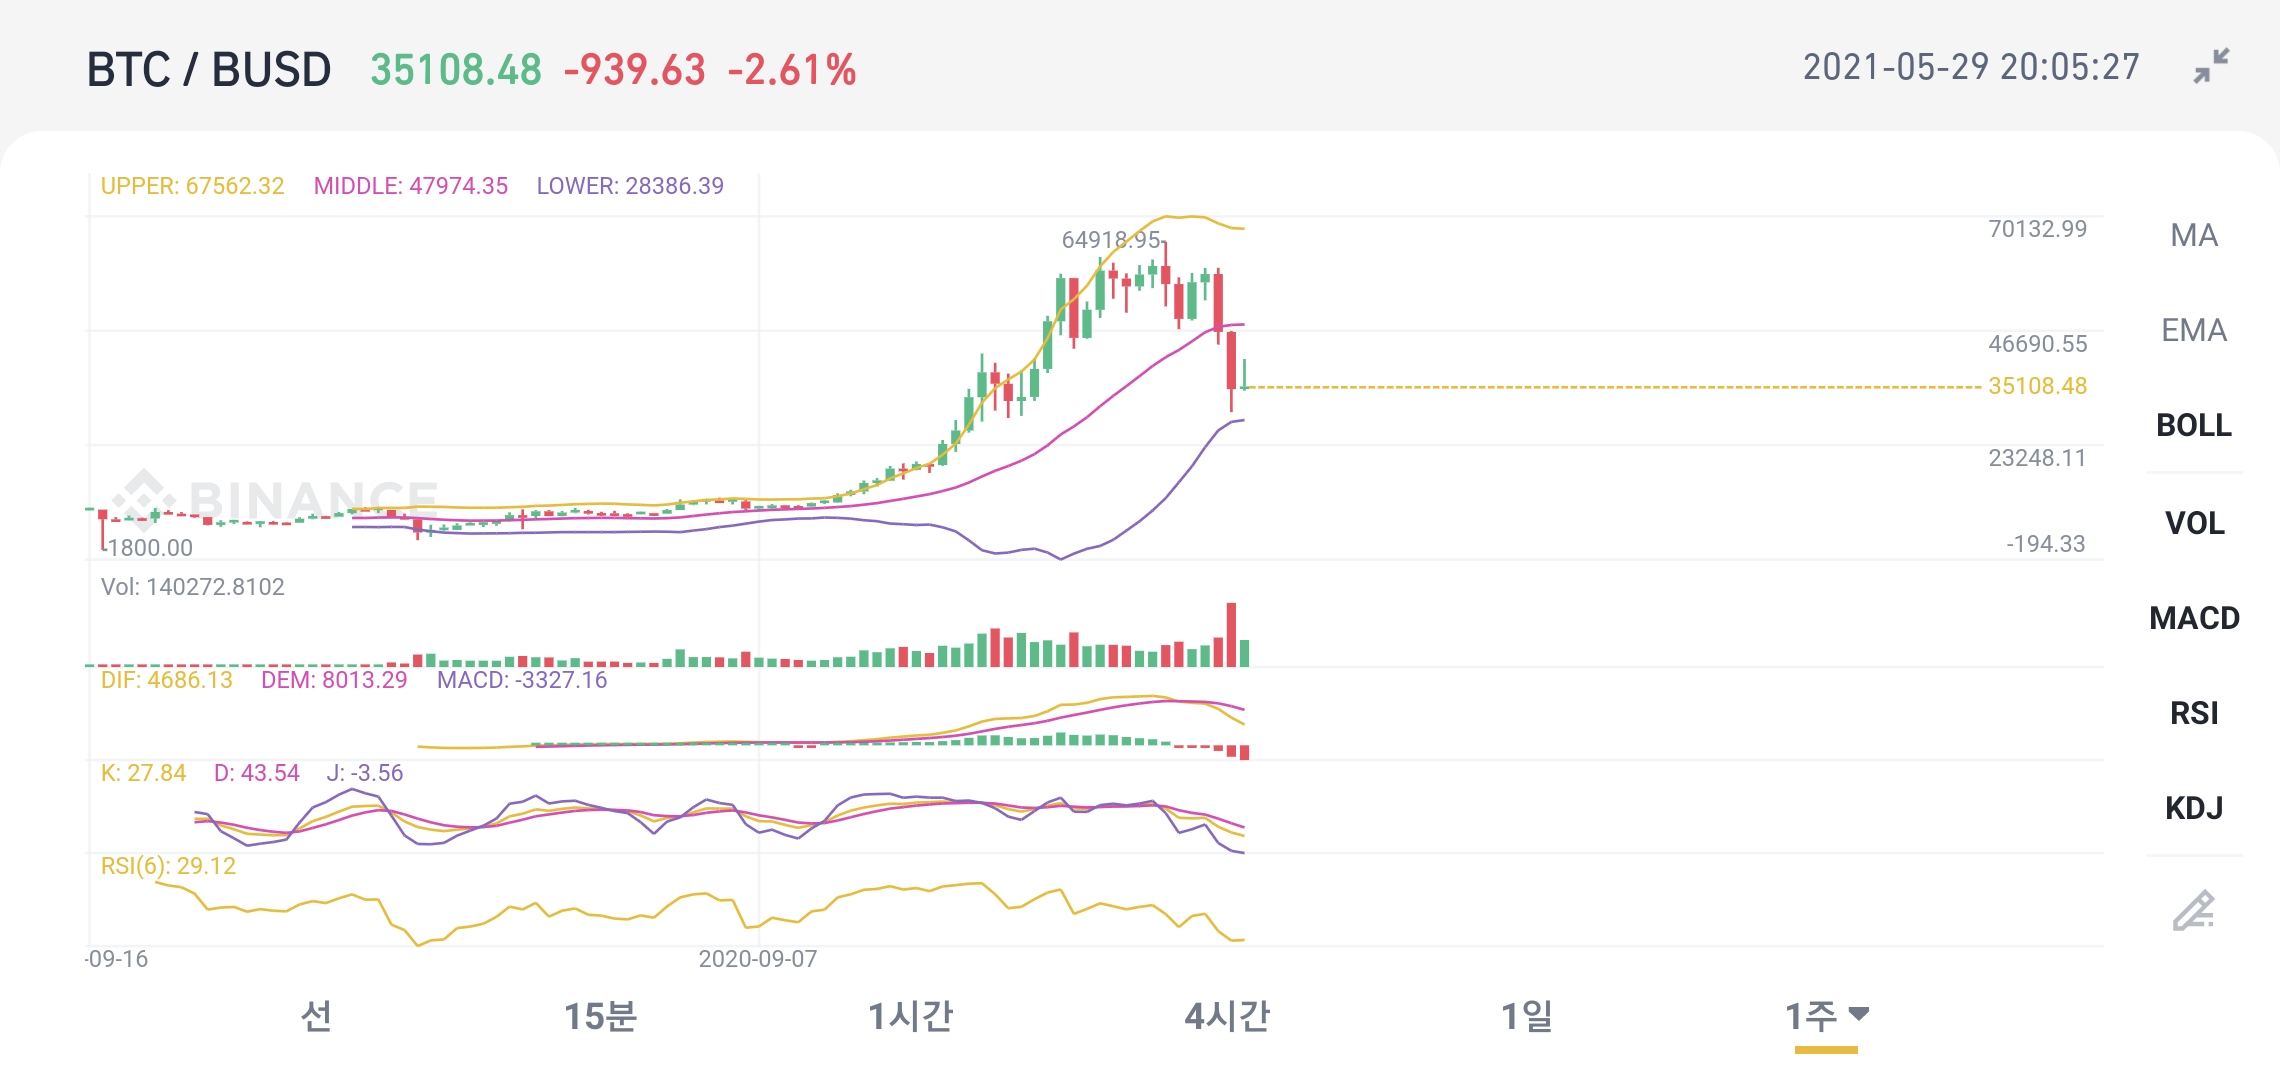Click the 35108.48 price line label
2280x1080 pixels.
tap(2037, 386)
